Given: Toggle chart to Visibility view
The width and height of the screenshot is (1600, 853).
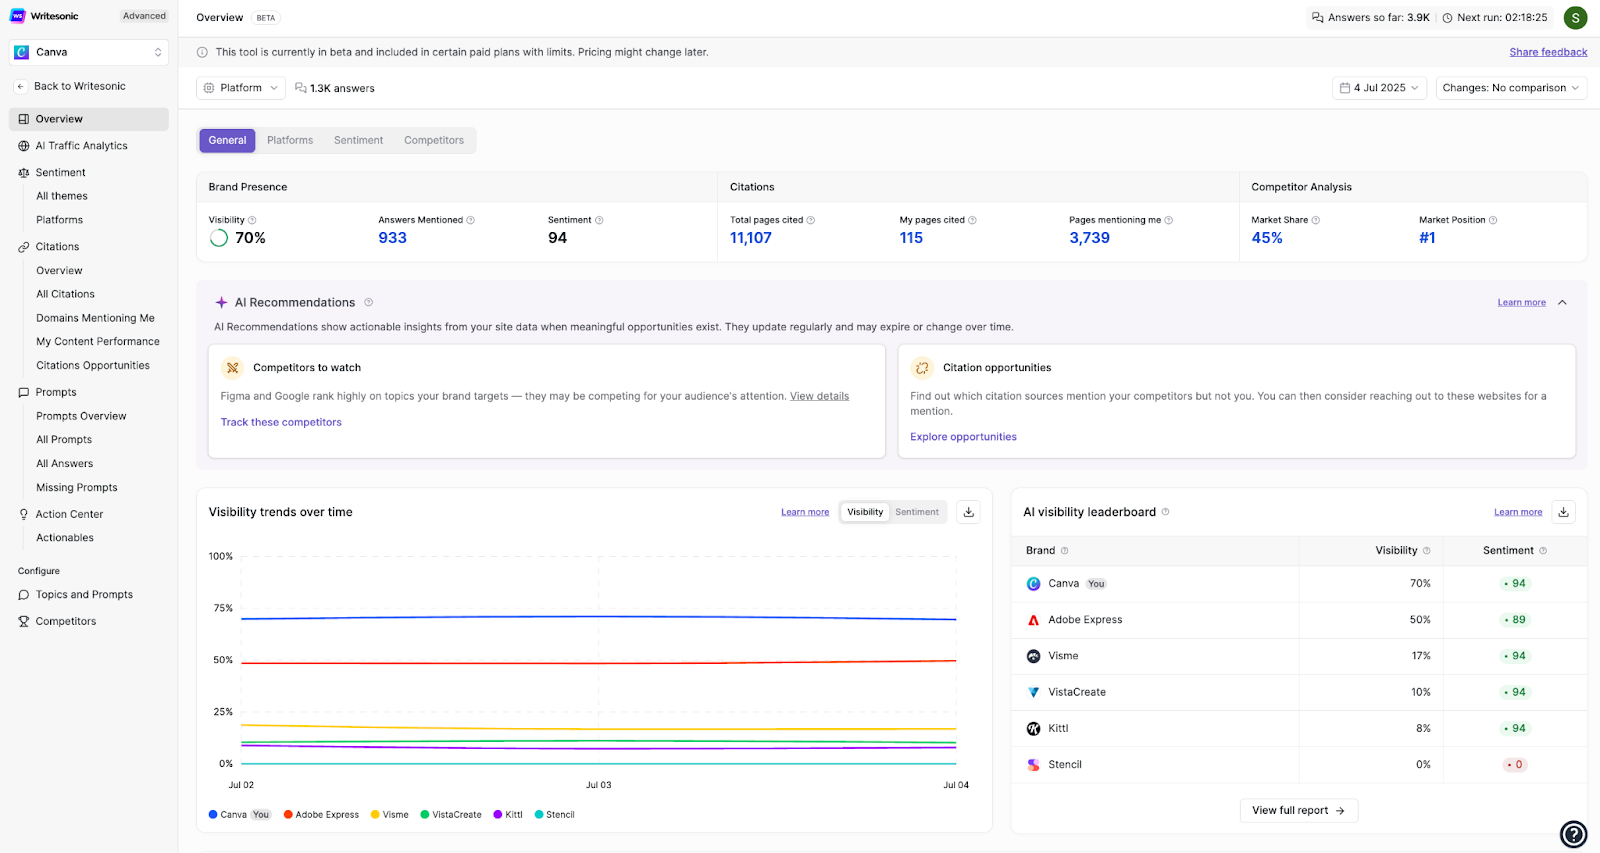Looking at the screenshot, I should [865, 512].
